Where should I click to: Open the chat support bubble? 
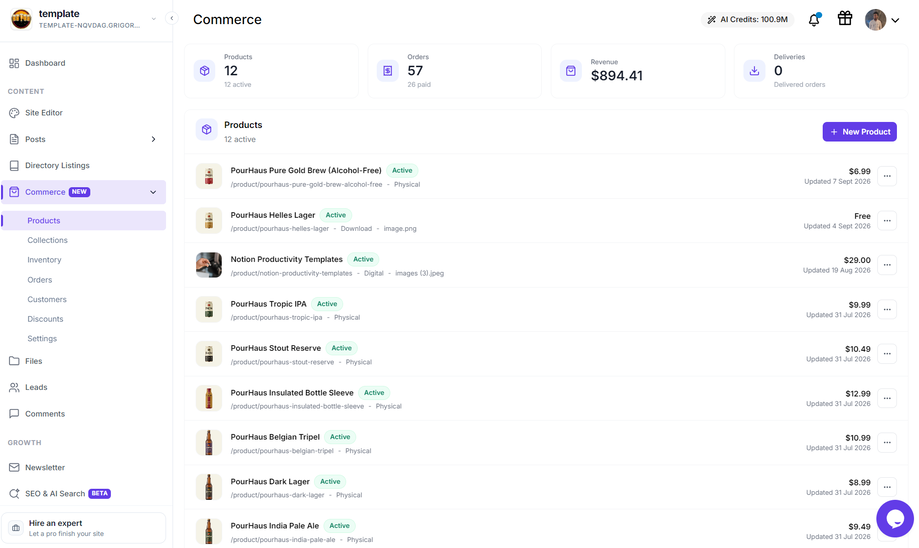click(894, 518)
